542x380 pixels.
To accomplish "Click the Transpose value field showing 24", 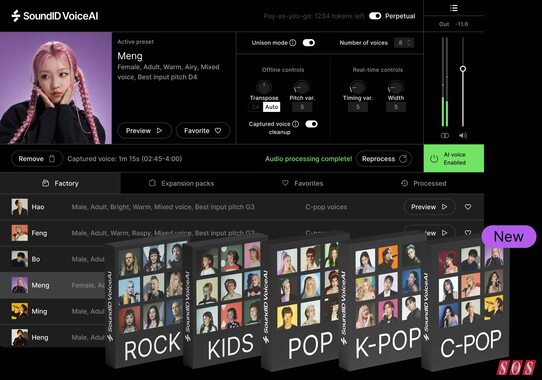I will click(x=255, y=107).
